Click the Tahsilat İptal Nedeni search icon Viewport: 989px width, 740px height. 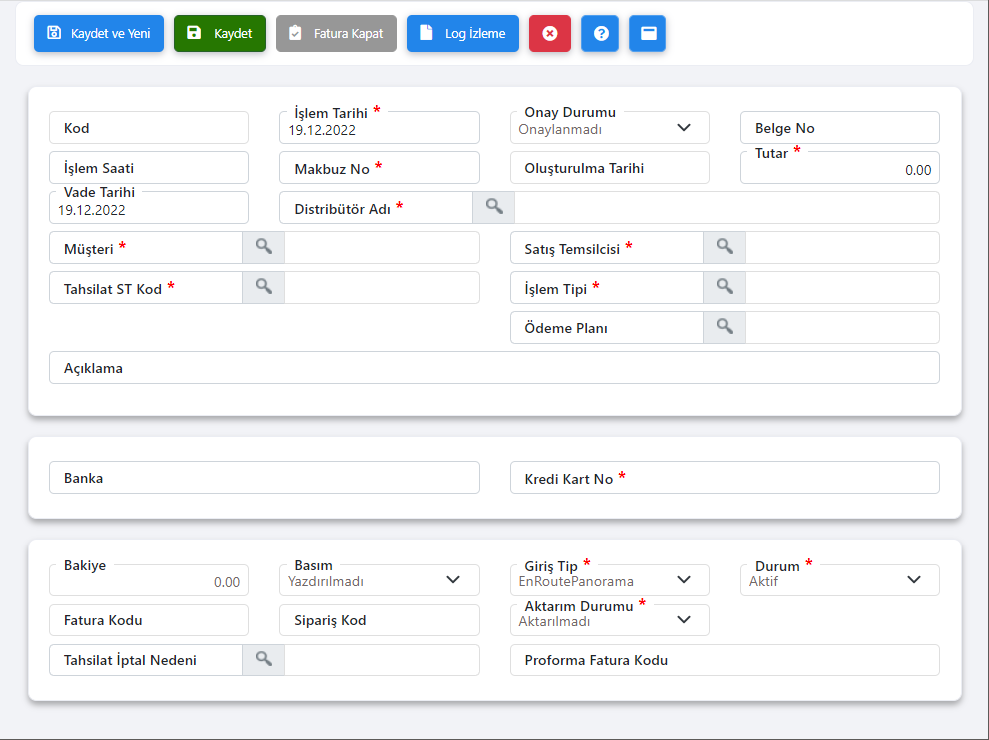[x=264, y=660]
